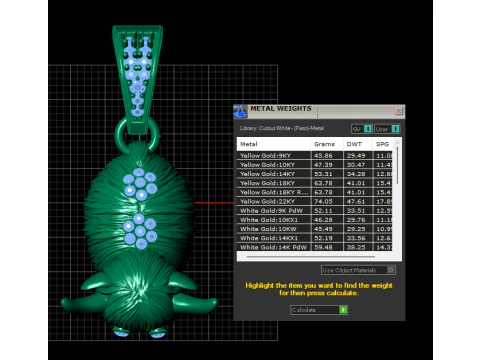Click the 47.61 DWT value

click(x=356, y=201)
